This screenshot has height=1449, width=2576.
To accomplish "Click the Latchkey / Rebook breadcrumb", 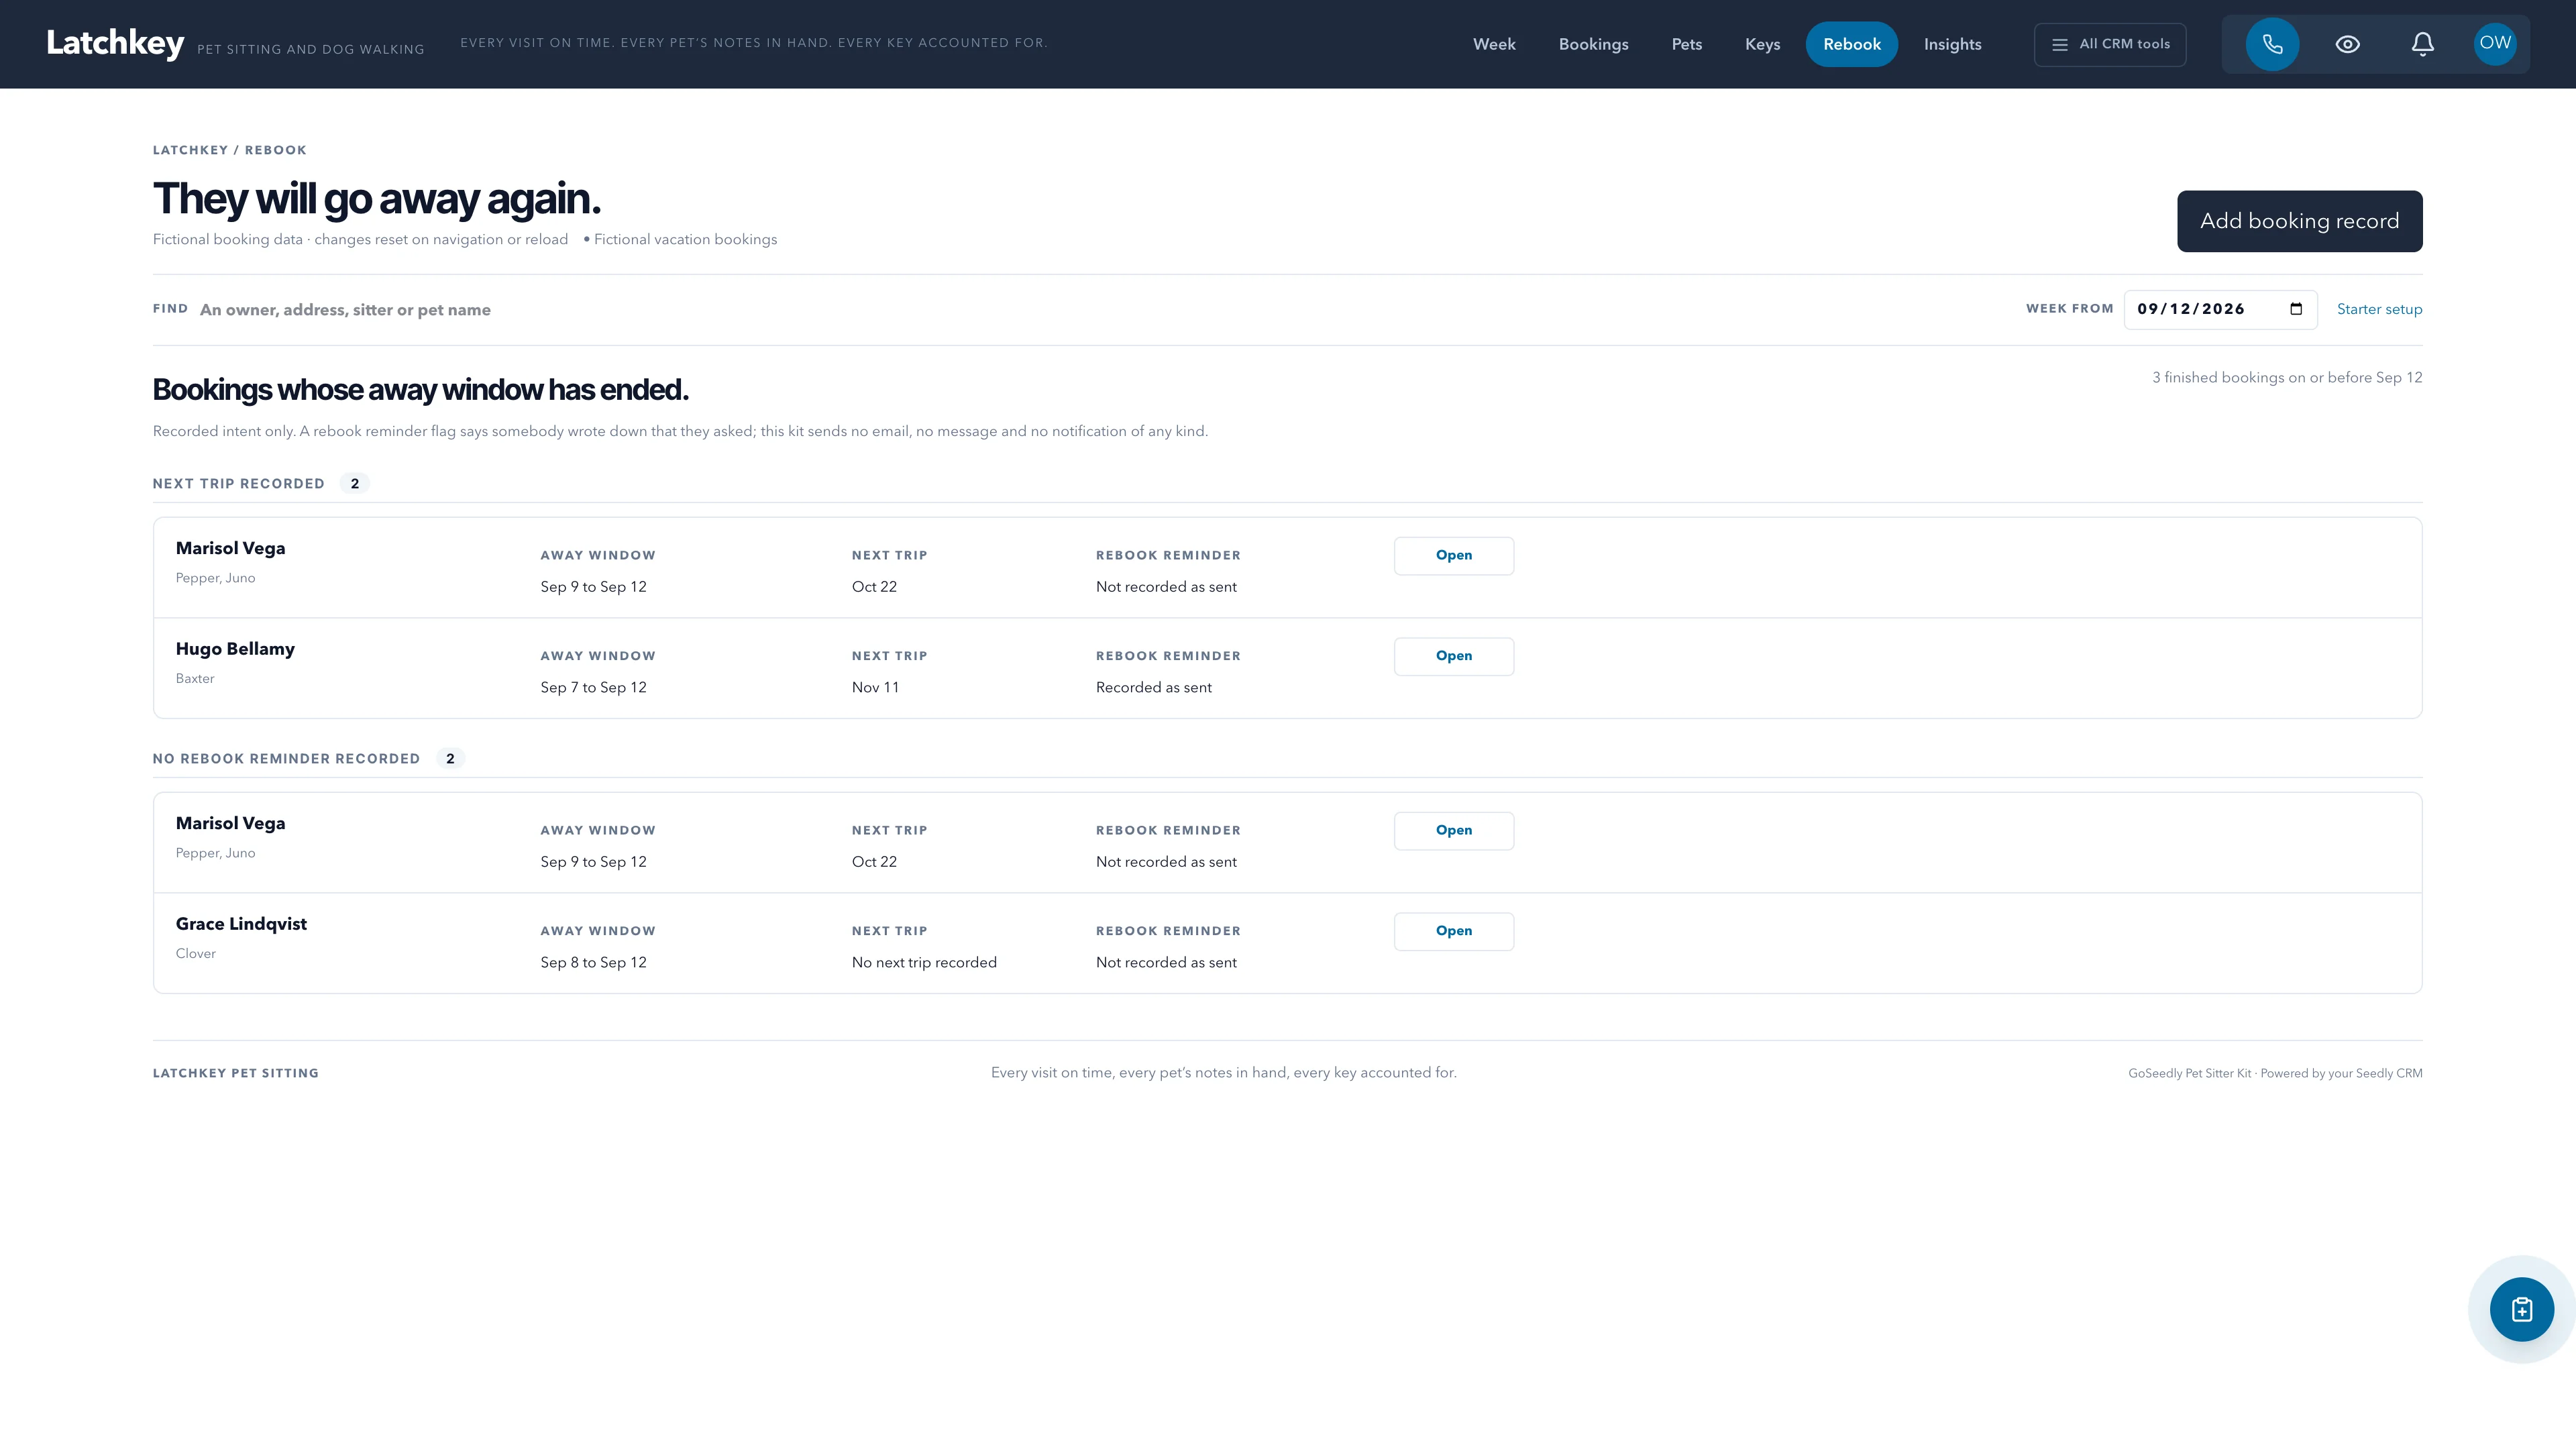I will (229, 150).
